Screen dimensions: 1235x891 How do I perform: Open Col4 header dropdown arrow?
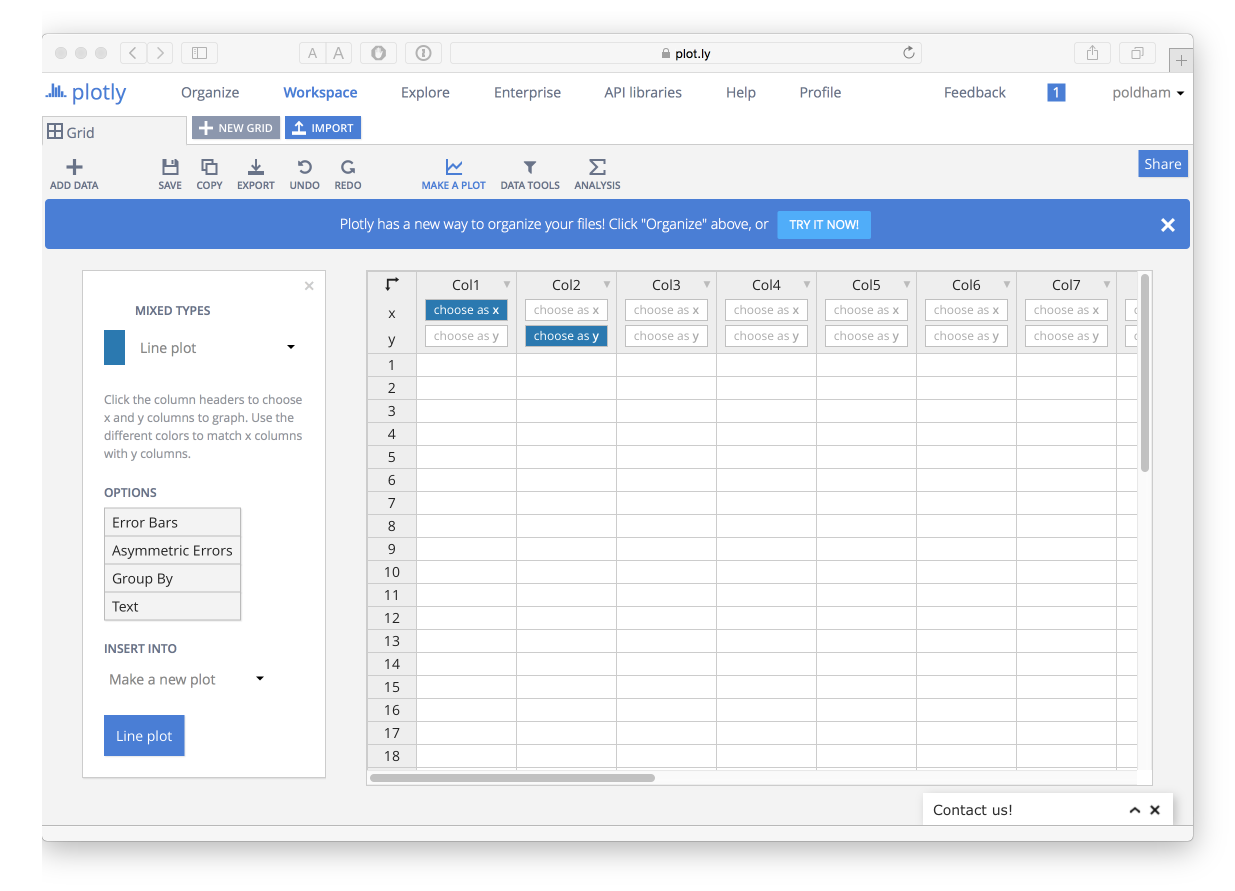point(807,285)
